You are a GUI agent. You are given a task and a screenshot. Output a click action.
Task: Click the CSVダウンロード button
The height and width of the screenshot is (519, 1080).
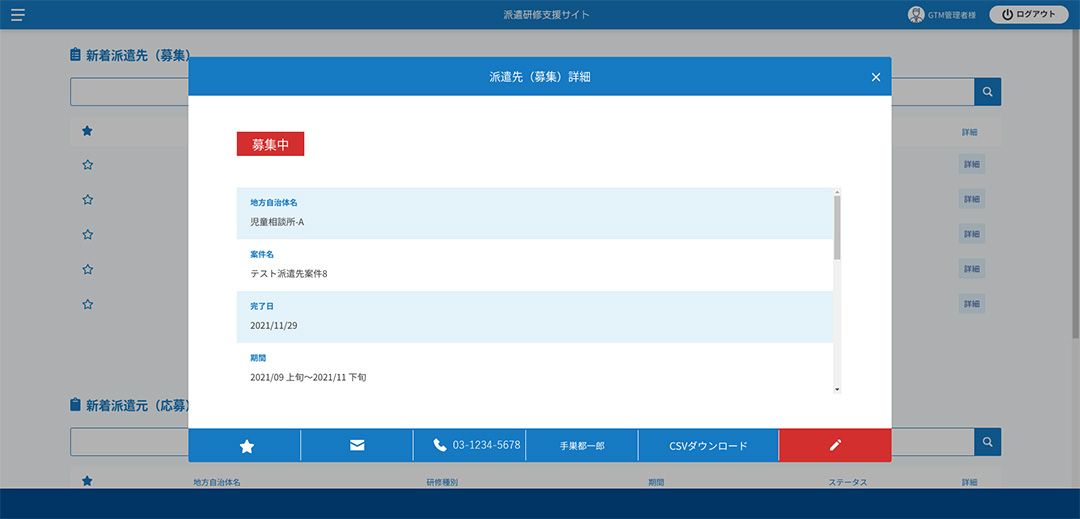click(708, 446)
